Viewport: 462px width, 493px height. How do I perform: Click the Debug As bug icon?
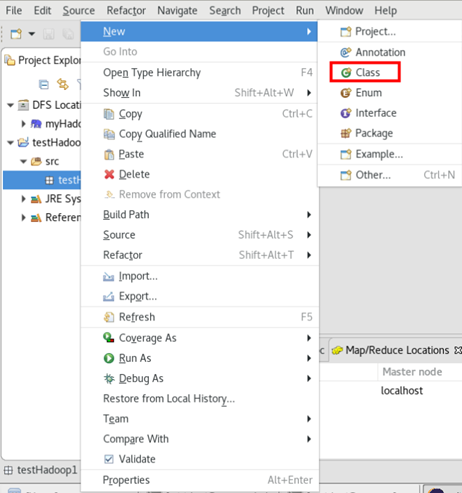point(109,379)
